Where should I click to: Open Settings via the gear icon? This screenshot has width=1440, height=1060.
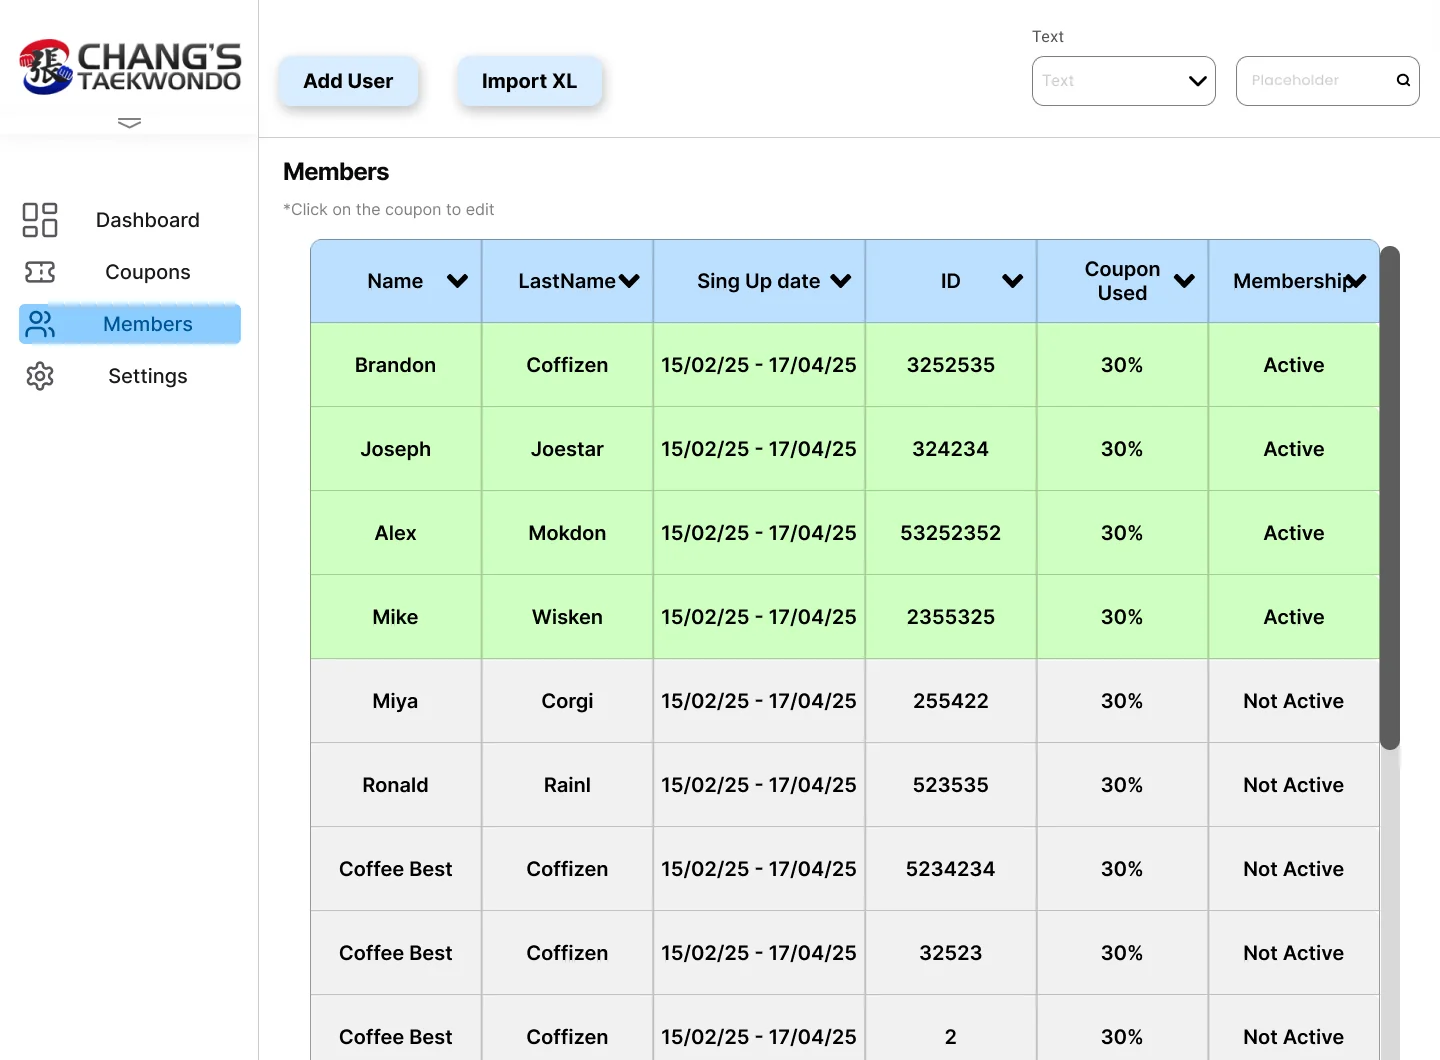tap(40, 376)
